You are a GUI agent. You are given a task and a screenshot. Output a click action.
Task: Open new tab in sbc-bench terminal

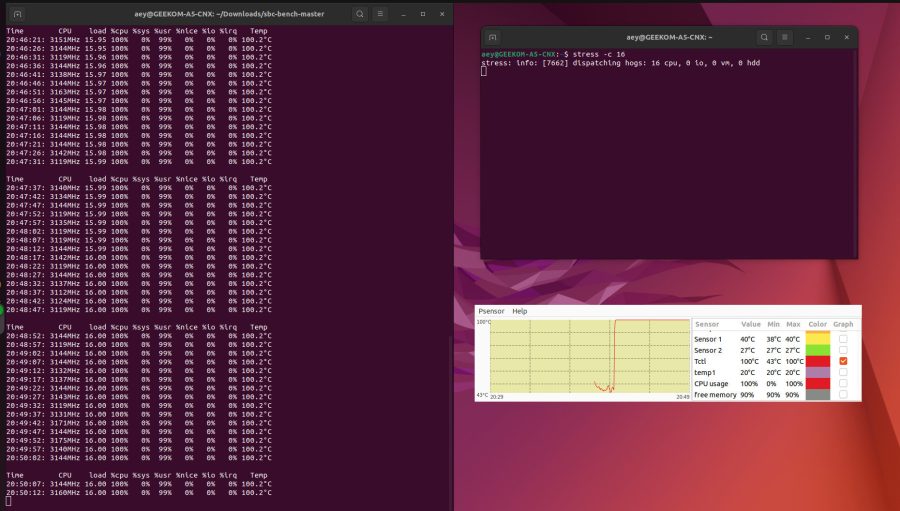click(16, 13)
